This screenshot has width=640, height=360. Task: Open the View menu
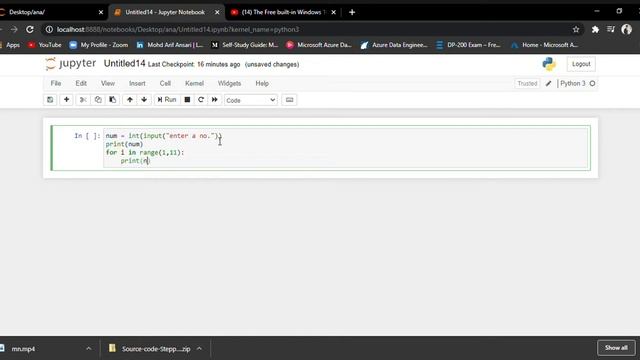[108, 83]
